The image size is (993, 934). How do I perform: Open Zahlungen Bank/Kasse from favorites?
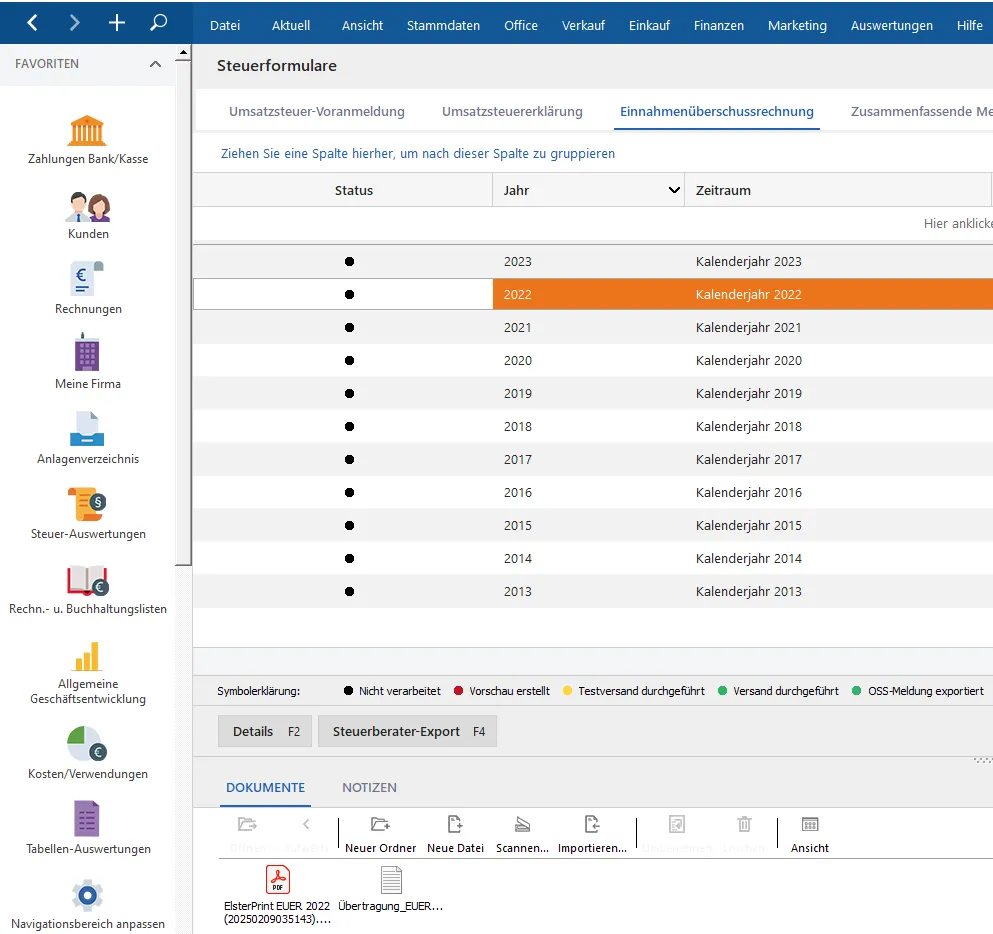[x=87, y=132]
